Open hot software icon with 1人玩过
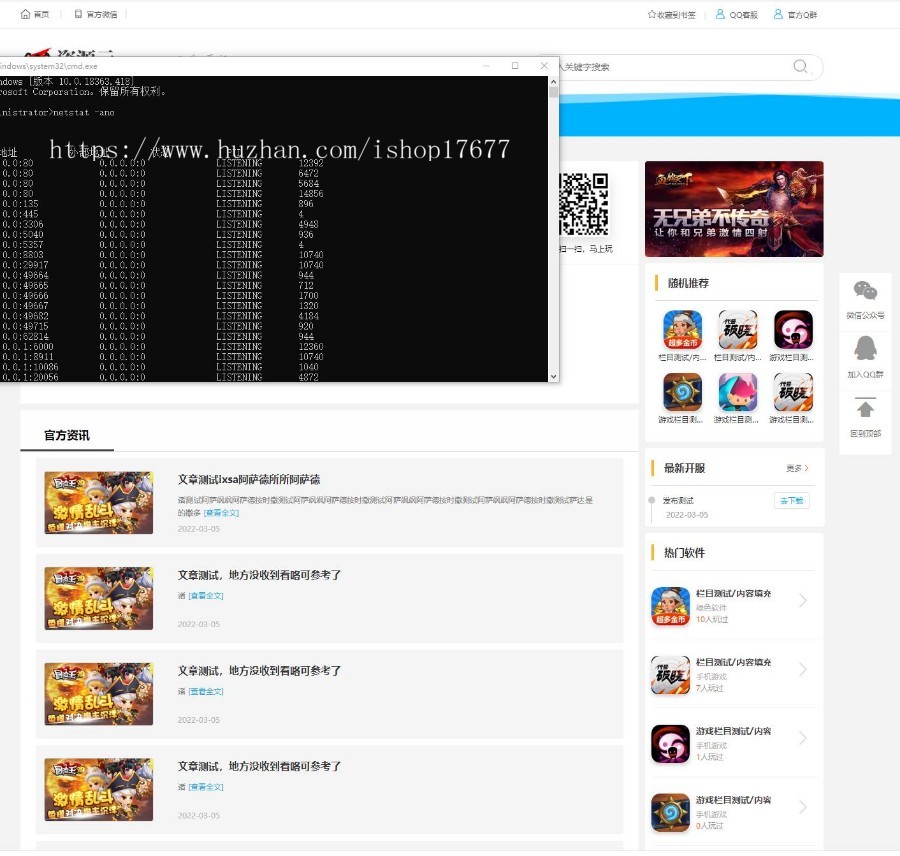The image size is (900, 856). tap(670, 744)
